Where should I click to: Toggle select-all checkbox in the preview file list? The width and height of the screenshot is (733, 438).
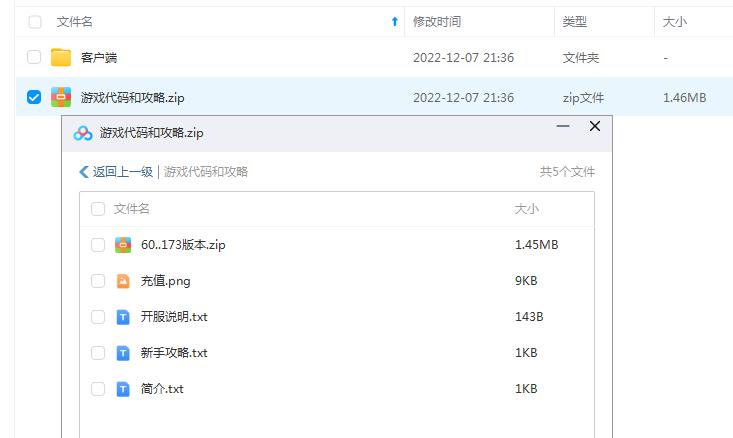click(x=98, y=209)
